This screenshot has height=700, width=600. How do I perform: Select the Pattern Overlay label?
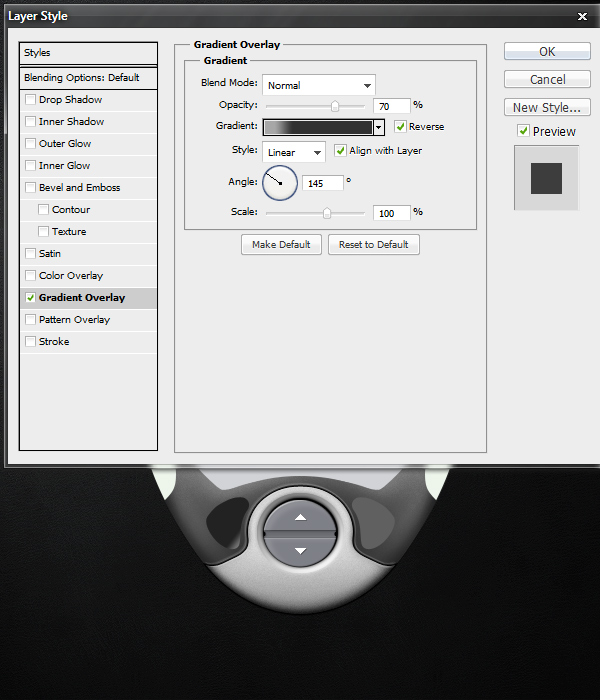(75, 320)
